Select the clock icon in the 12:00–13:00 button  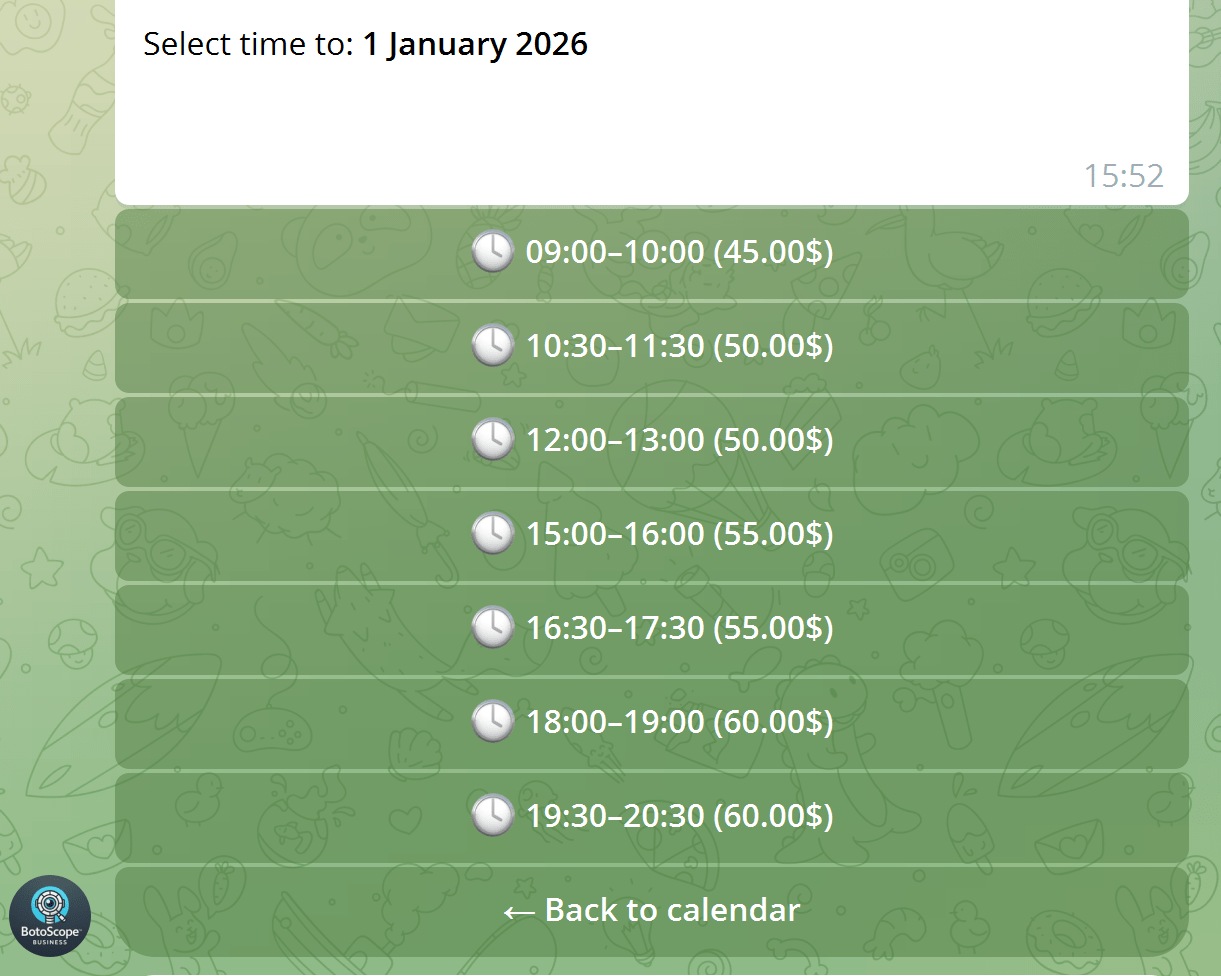pyautogui.click(x=492, y=440)
